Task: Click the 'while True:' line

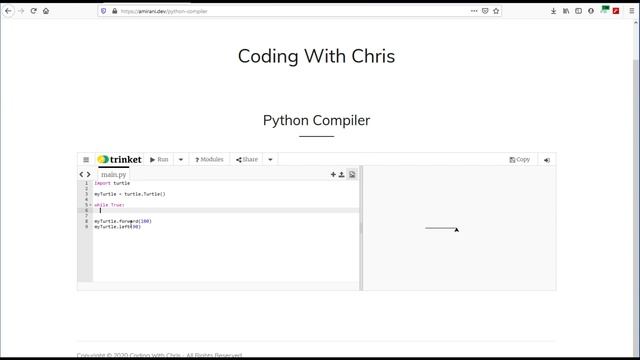Action: pos(109,205)
